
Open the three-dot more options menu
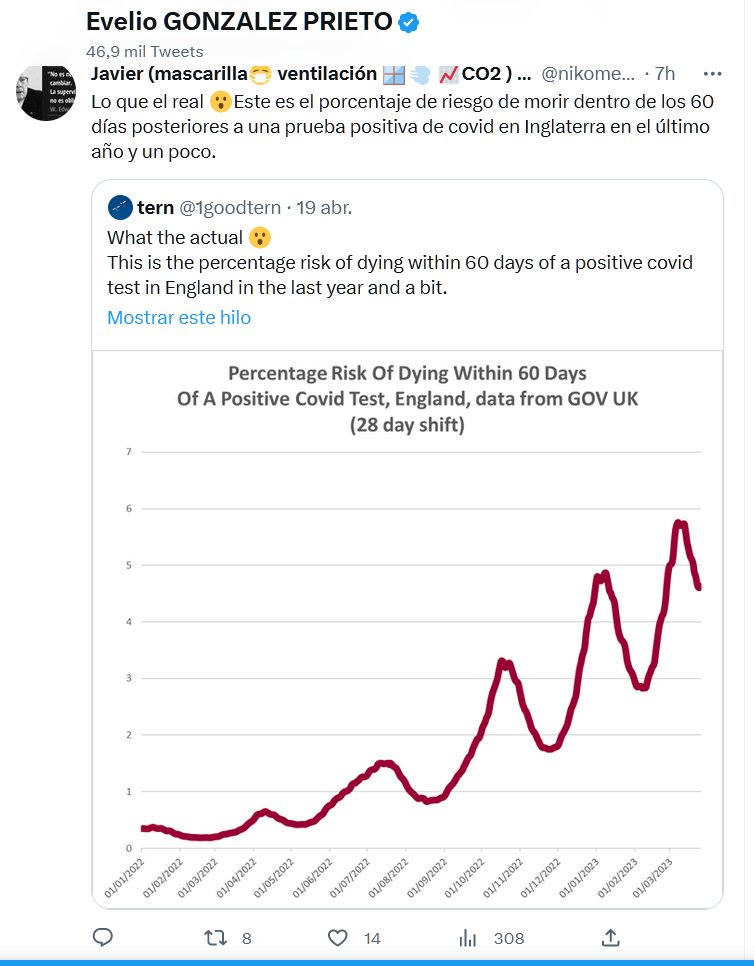click(x=713, y=74)
